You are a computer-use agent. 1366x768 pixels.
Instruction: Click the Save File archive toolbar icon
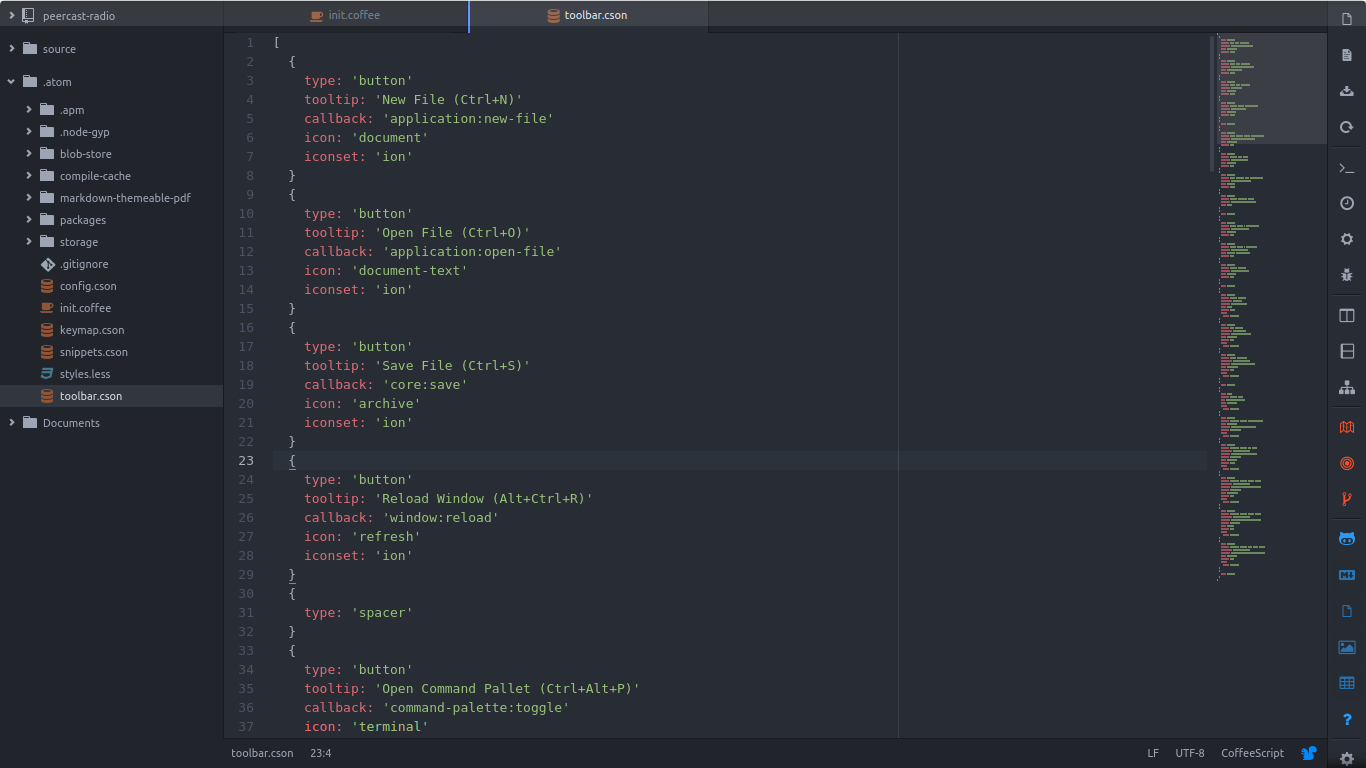(1347, 91)
